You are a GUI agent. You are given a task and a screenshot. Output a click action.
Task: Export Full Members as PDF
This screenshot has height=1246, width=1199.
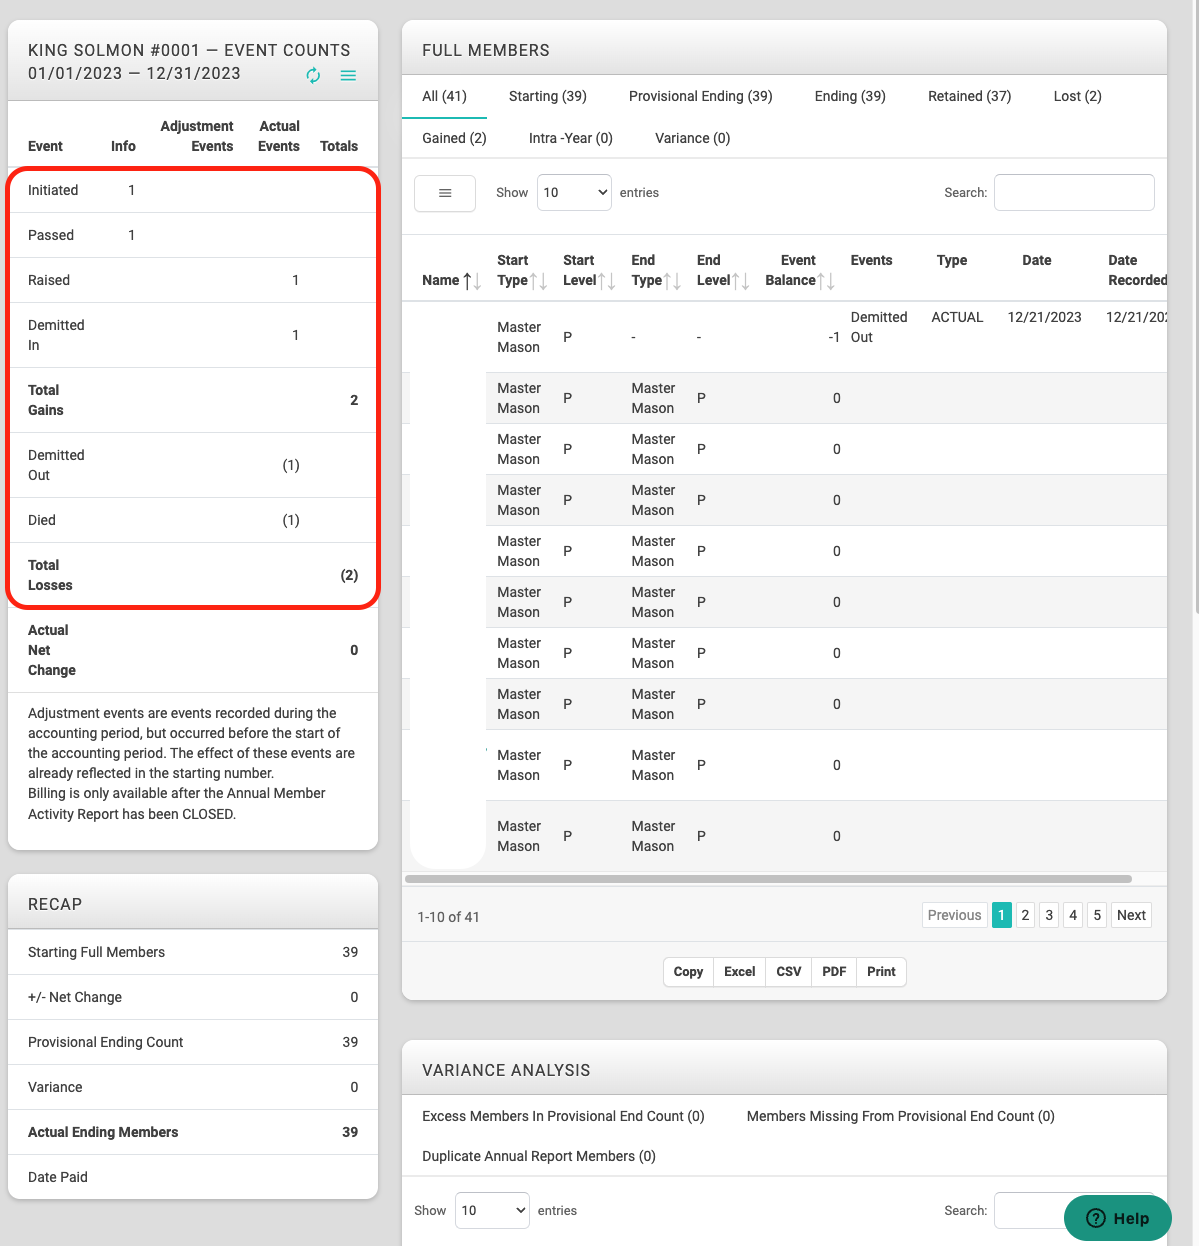coord(834,972)
